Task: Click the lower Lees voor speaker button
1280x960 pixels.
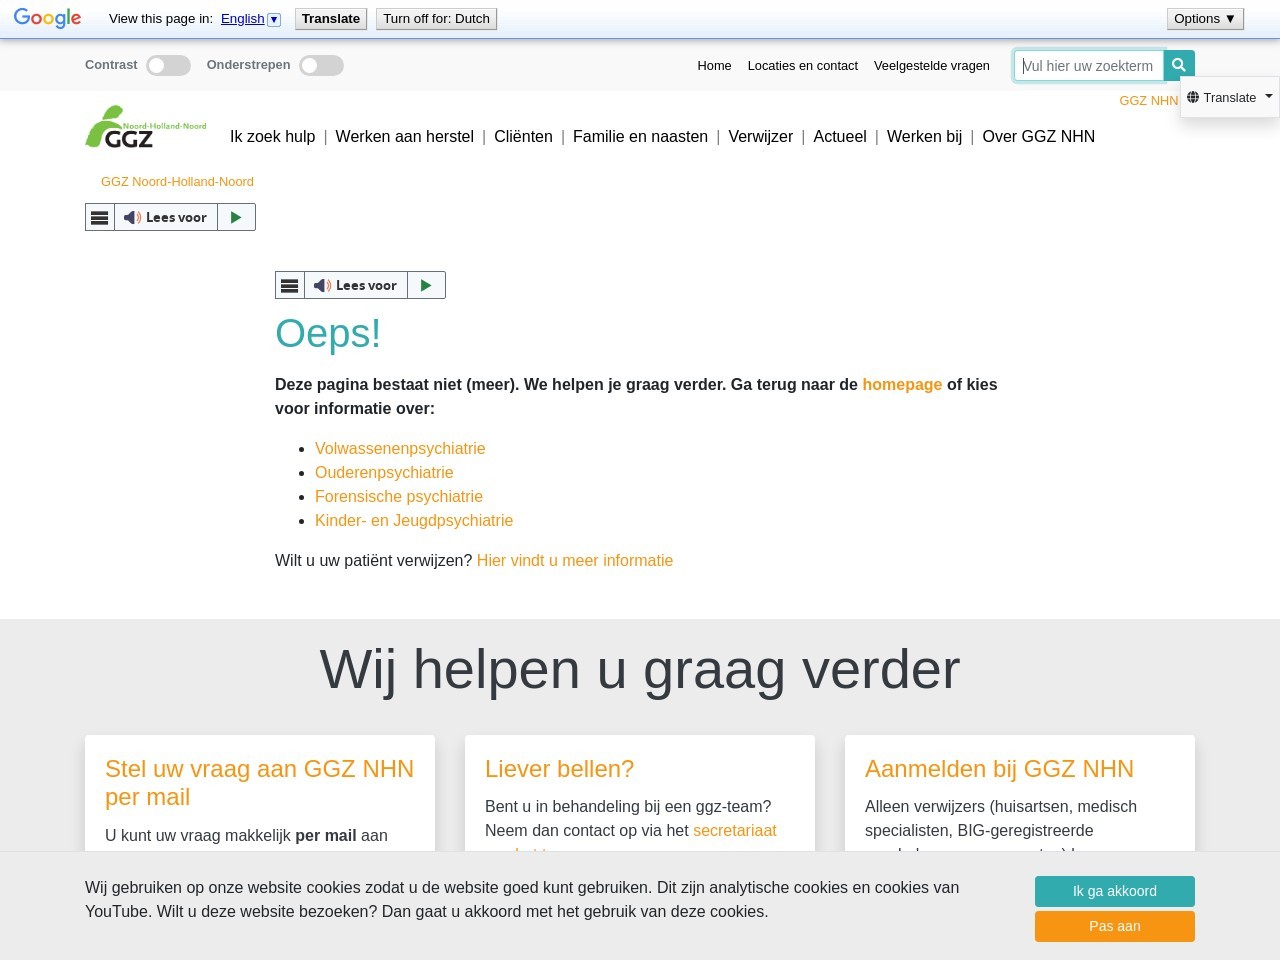Action: tap(356, 285)
